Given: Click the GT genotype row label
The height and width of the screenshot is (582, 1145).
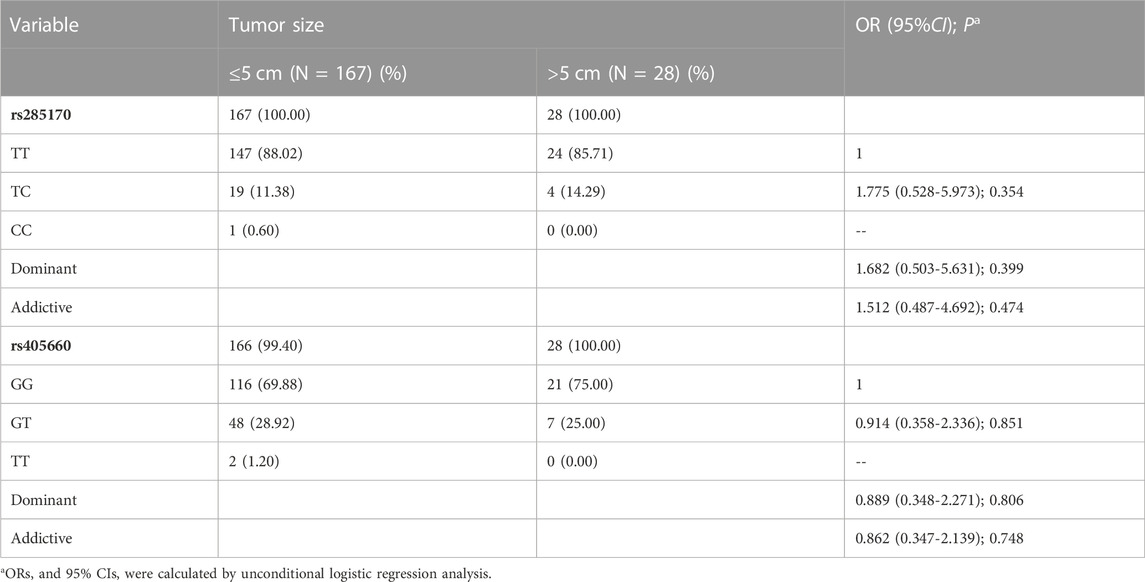Looking at the screenshot, I should [x=20, y=423].
